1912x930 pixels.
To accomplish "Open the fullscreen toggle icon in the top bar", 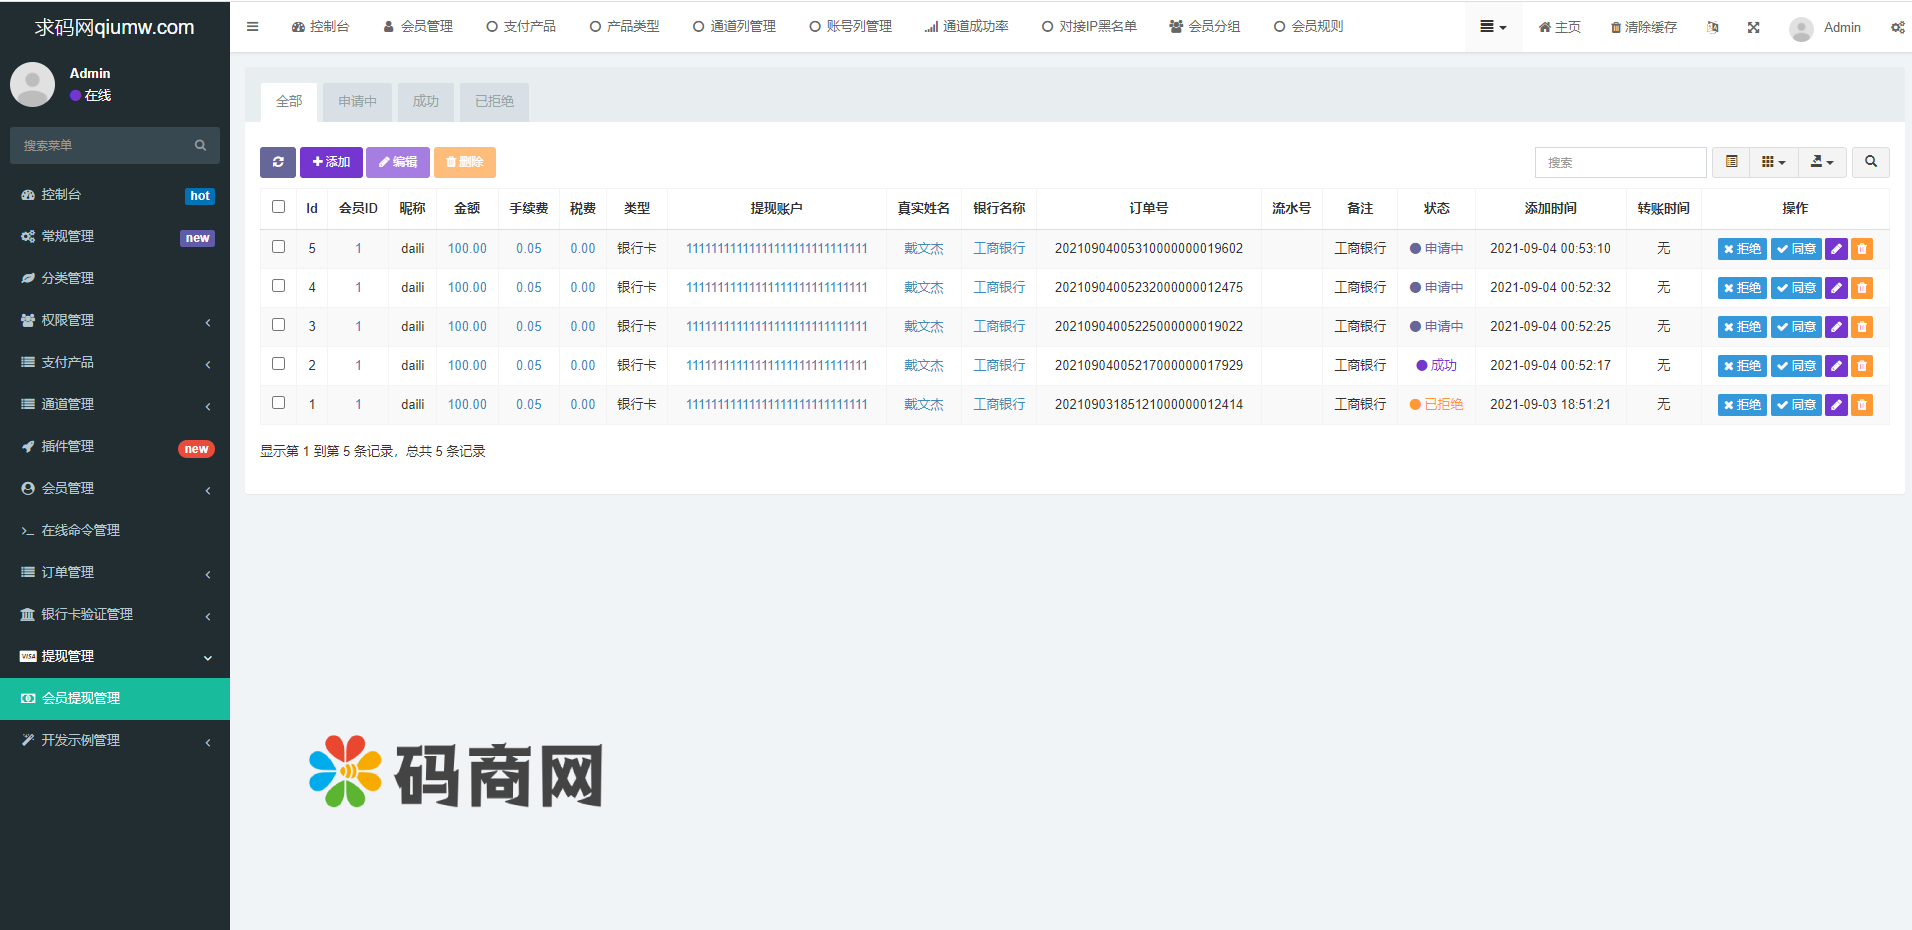I will point(1754,27).
